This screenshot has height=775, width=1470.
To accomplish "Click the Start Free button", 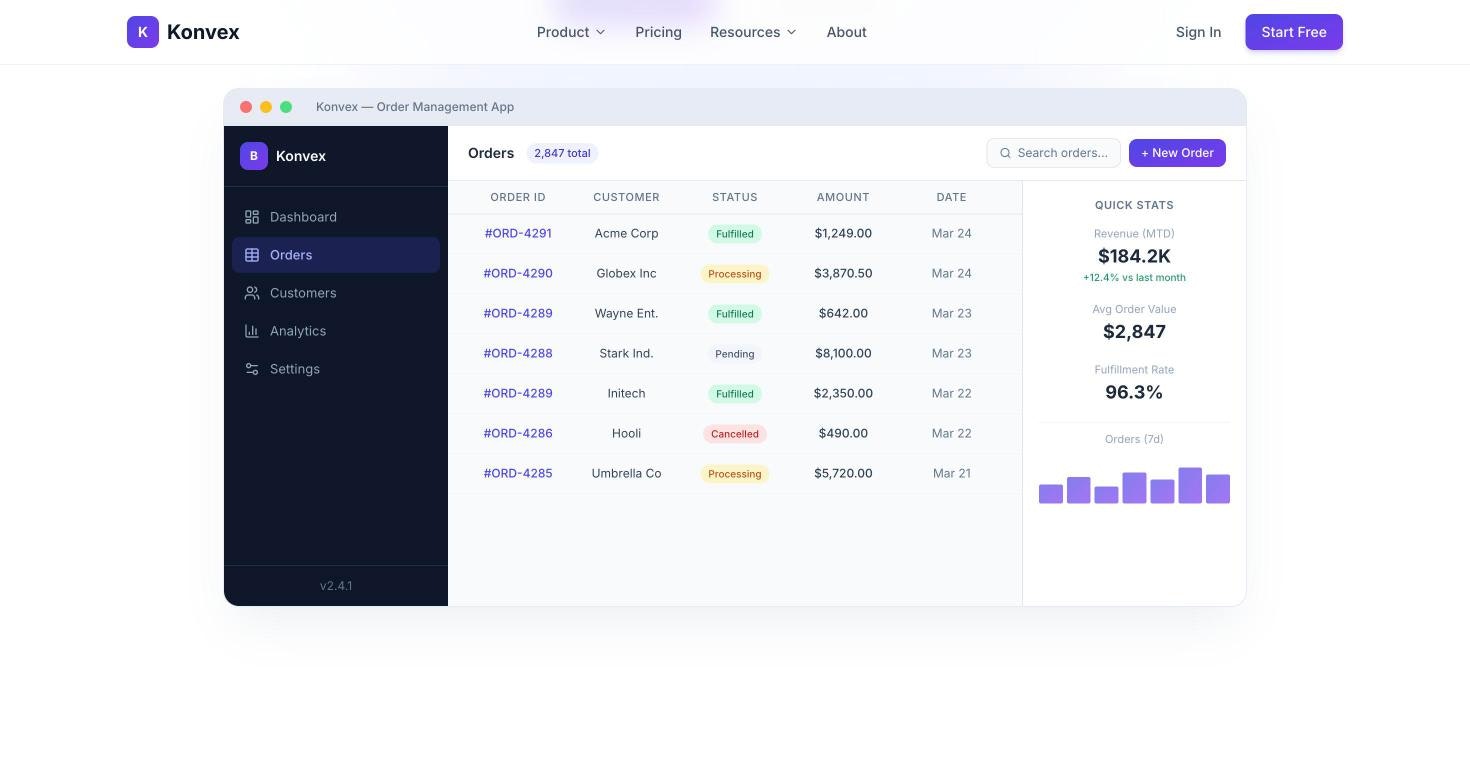I will click(x=1294, y=32).
